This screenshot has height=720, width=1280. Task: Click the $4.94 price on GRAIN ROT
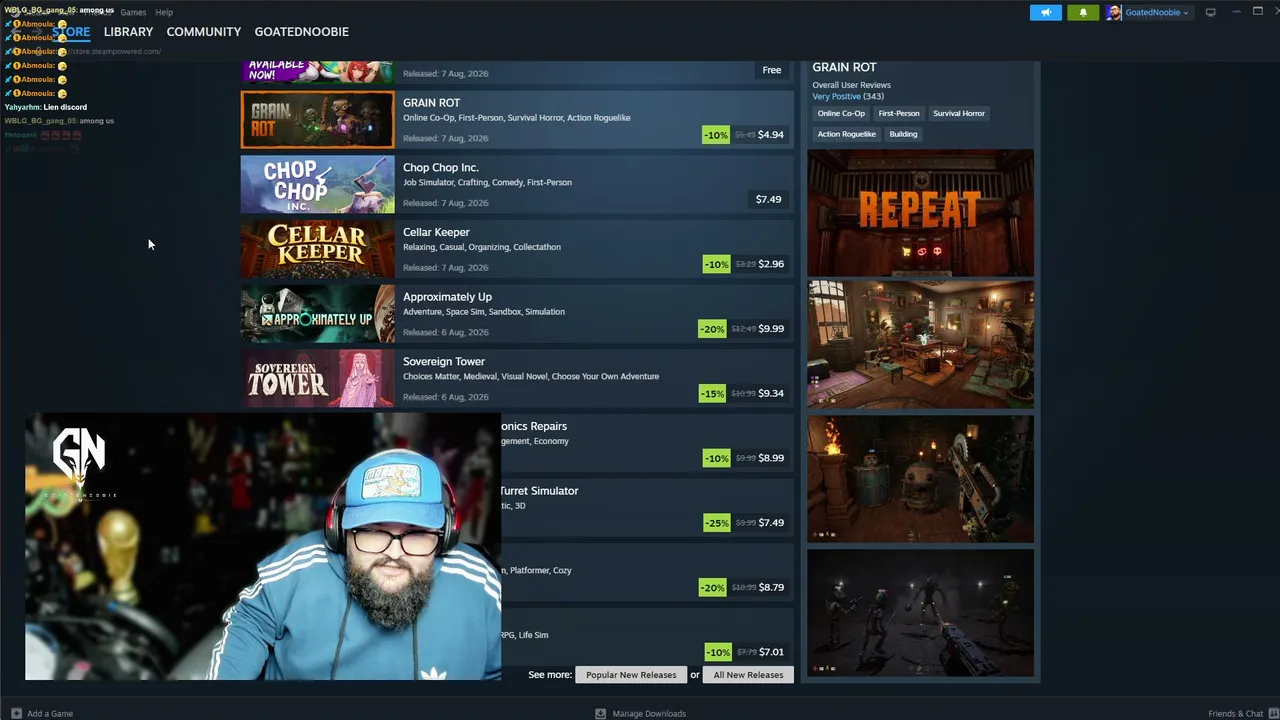coord(771,135)
